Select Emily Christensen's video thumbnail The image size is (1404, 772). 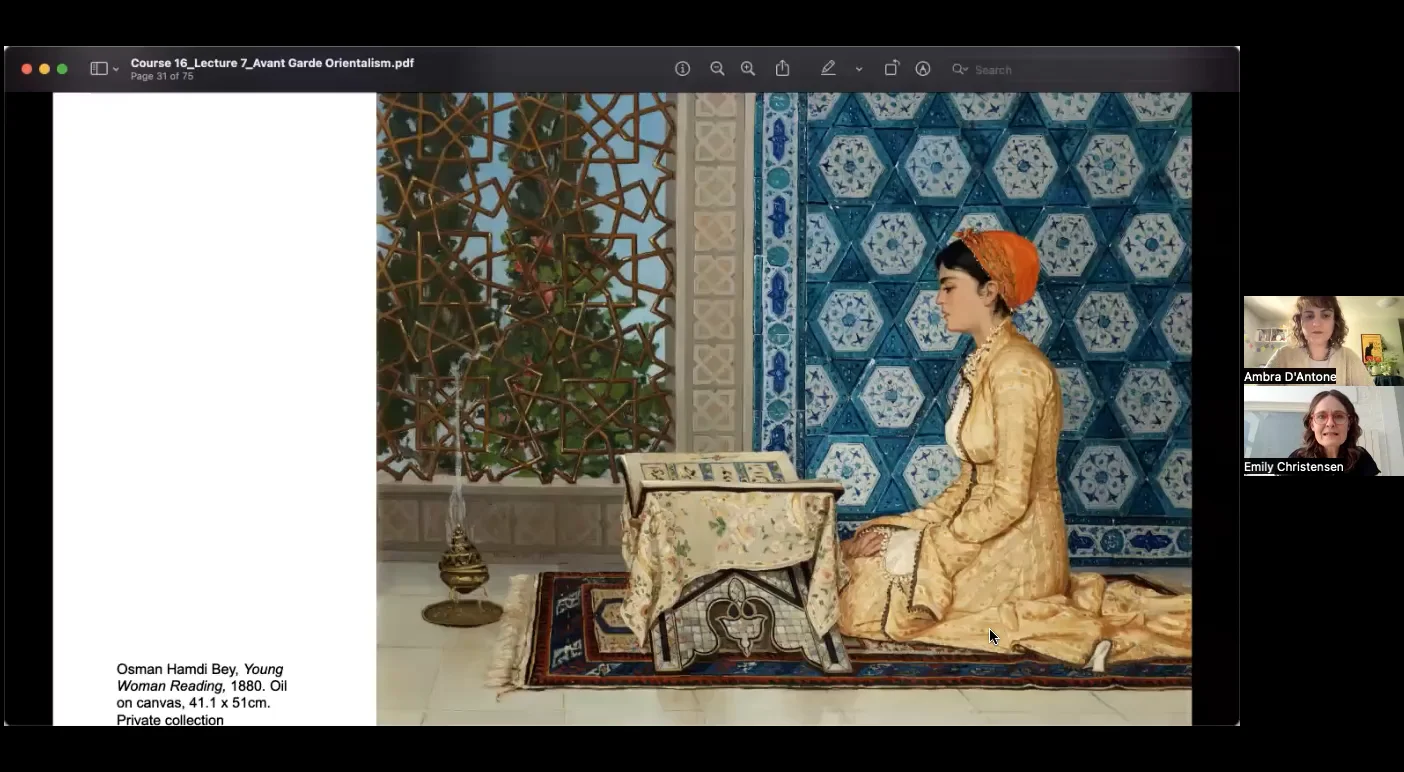pos(1323,431)
